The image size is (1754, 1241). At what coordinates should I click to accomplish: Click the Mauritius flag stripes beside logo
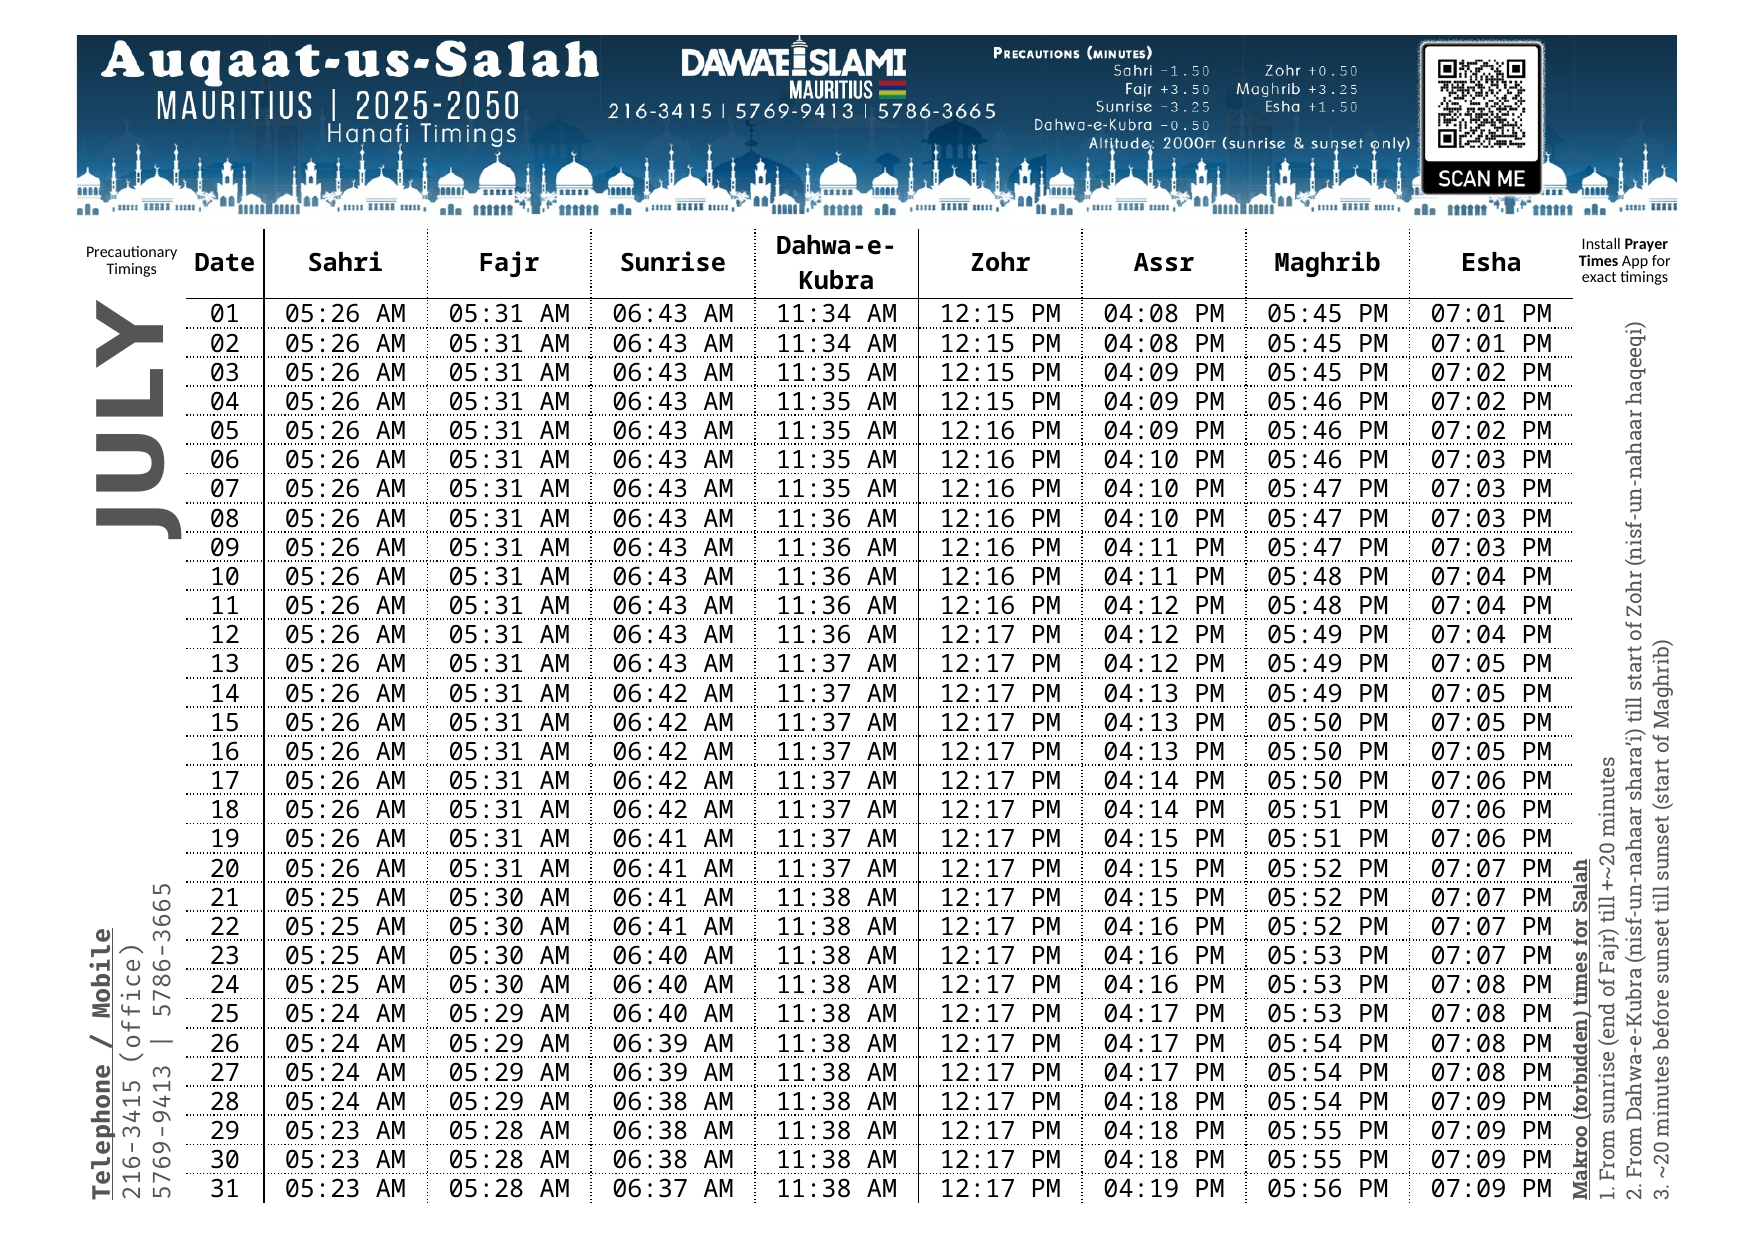(x=892, y=89)
